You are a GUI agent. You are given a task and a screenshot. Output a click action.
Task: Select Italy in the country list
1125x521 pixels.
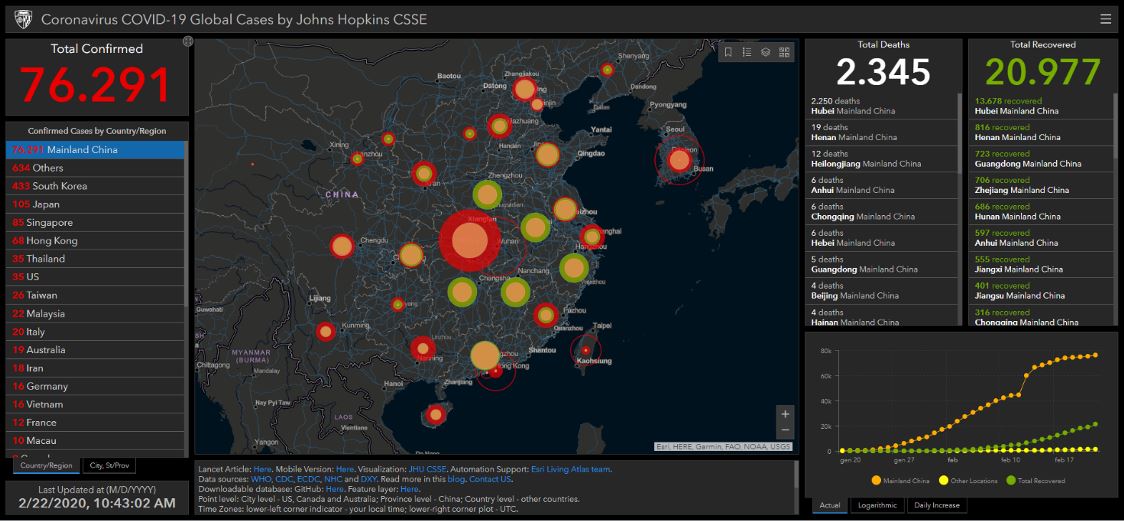[36, 332]
